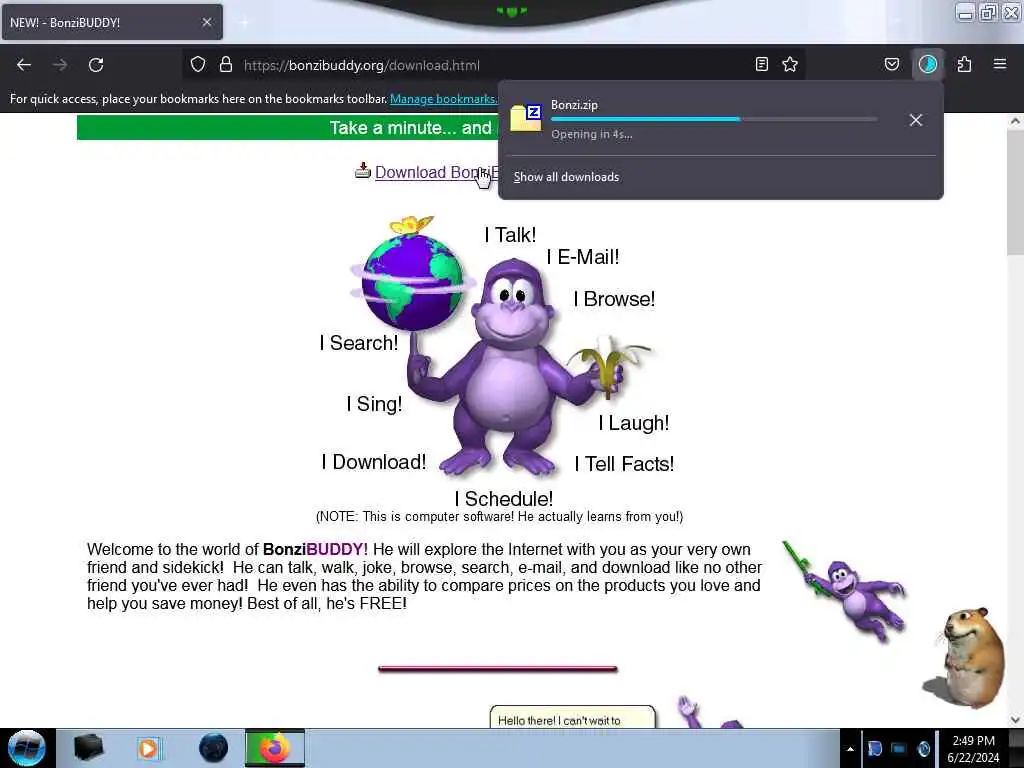Click the Bonzi.zip download progress bar
The image size is (1024, 768).
(714, 120)
